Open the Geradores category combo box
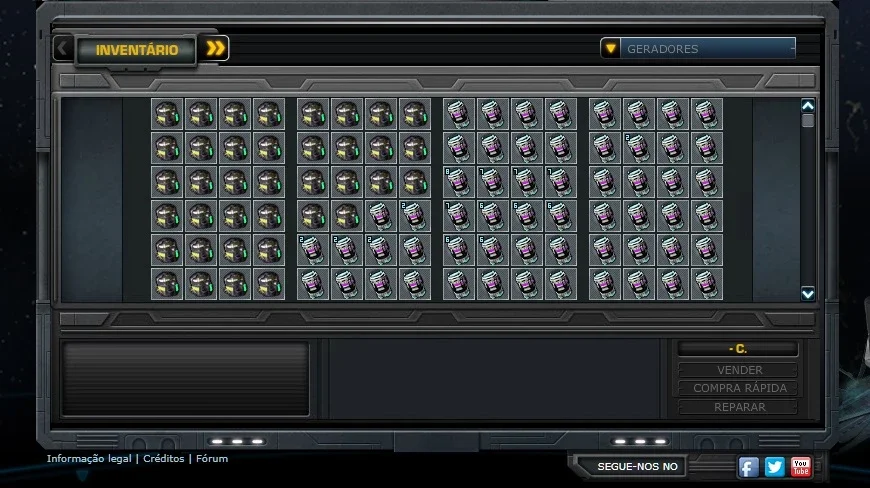 point(698,49)
